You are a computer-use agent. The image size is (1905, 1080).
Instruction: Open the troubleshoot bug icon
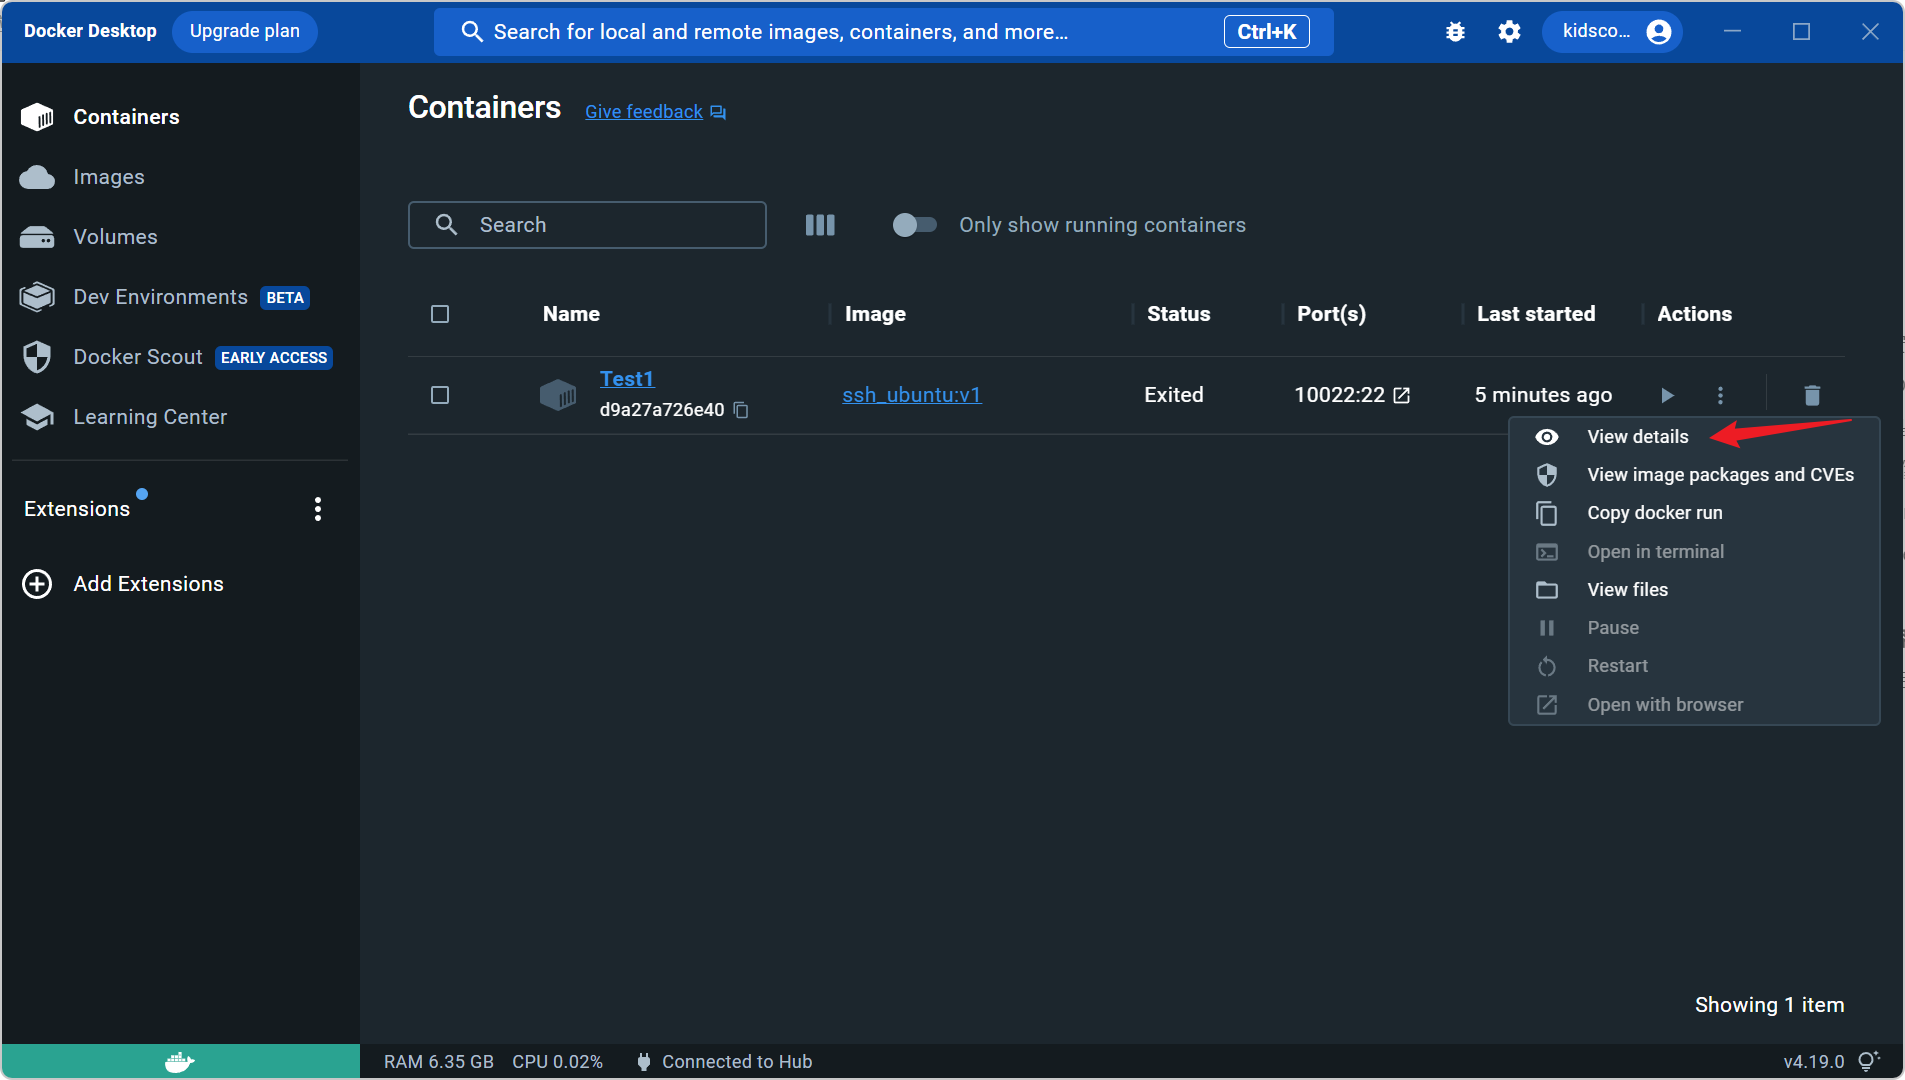coord(1455,32)
